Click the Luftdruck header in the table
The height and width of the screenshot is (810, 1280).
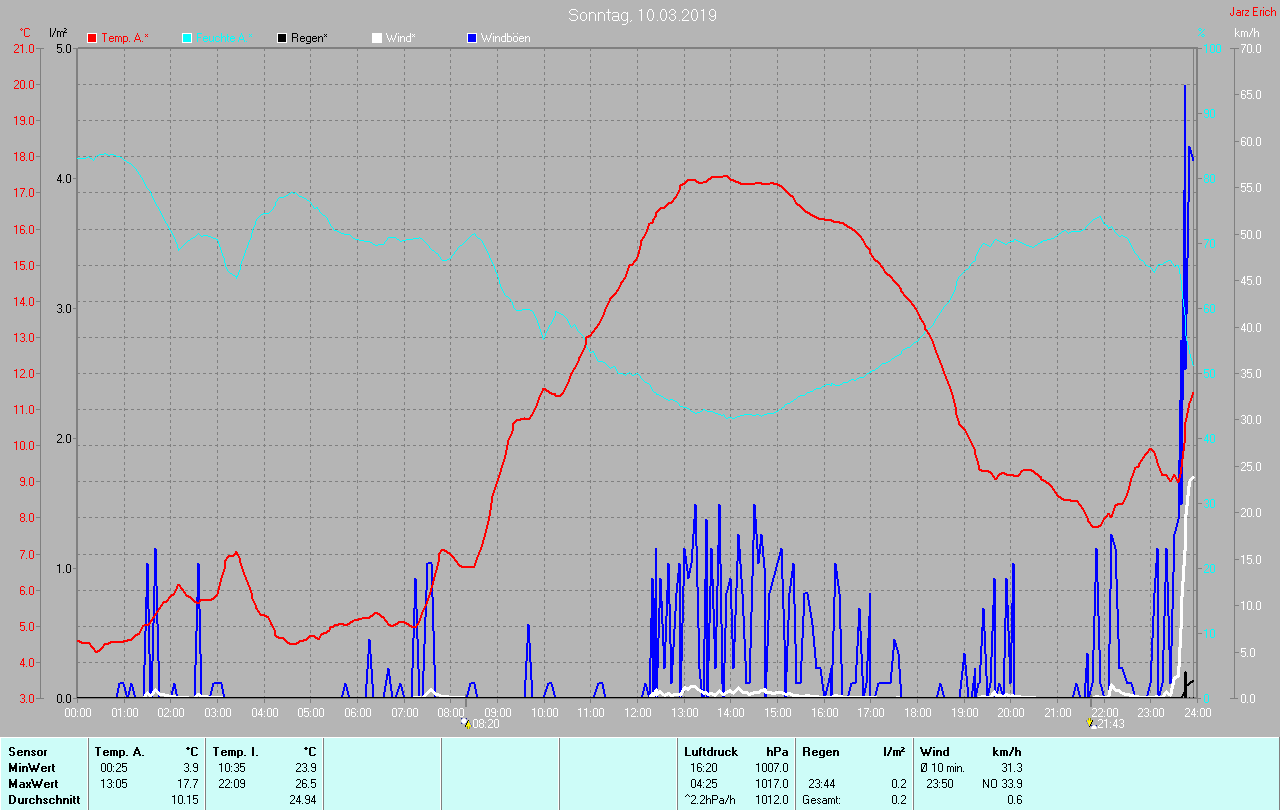pyautogui.click(x=710, y=752)
